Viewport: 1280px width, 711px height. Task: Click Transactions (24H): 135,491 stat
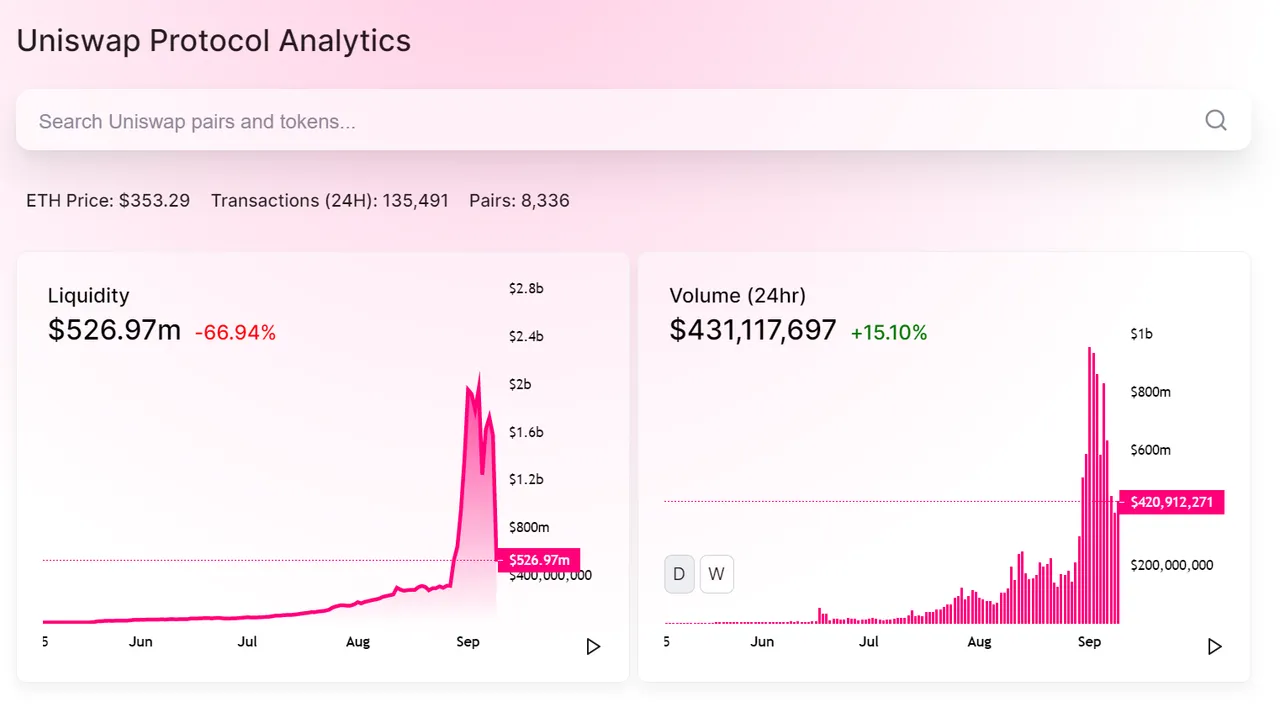coord(330,200)
